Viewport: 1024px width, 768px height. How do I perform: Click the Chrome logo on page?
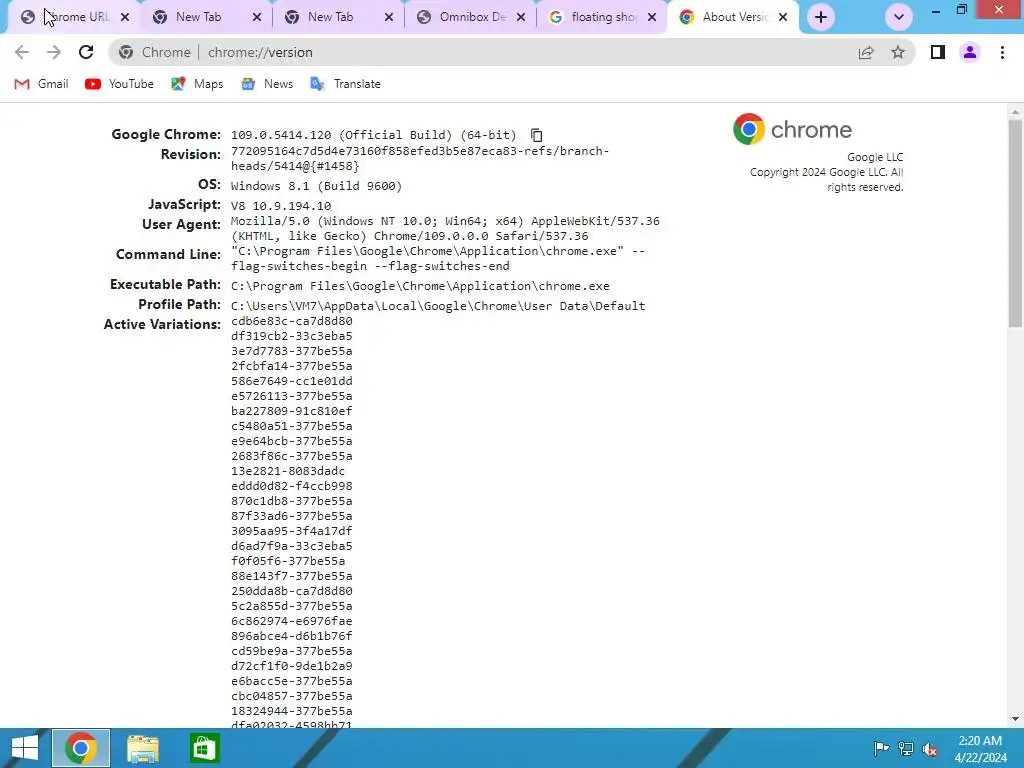792,129
